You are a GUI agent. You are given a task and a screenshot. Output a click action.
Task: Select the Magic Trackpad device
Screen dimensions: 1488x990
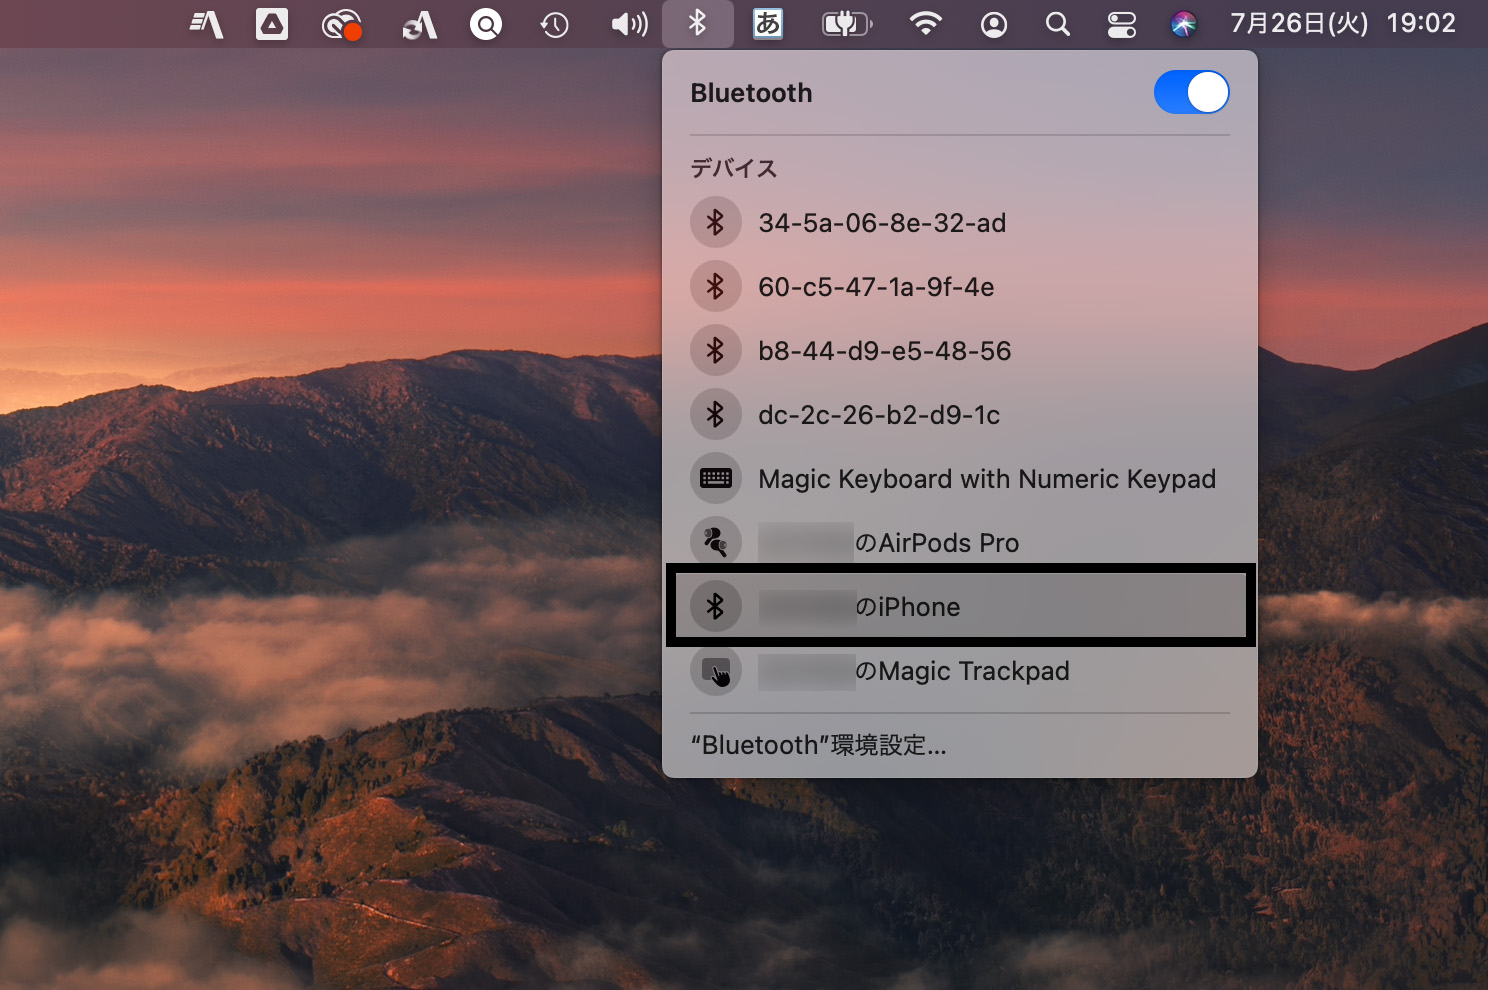959,670
